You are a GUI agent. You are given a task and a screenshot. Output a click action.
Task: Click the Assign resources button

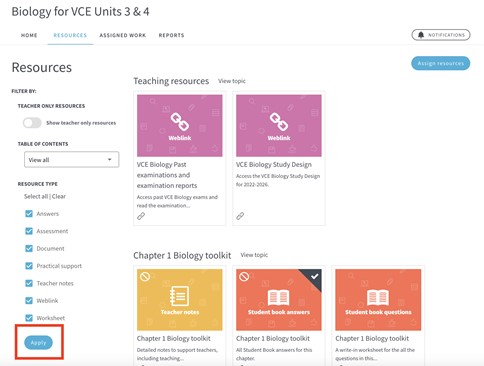441,63
